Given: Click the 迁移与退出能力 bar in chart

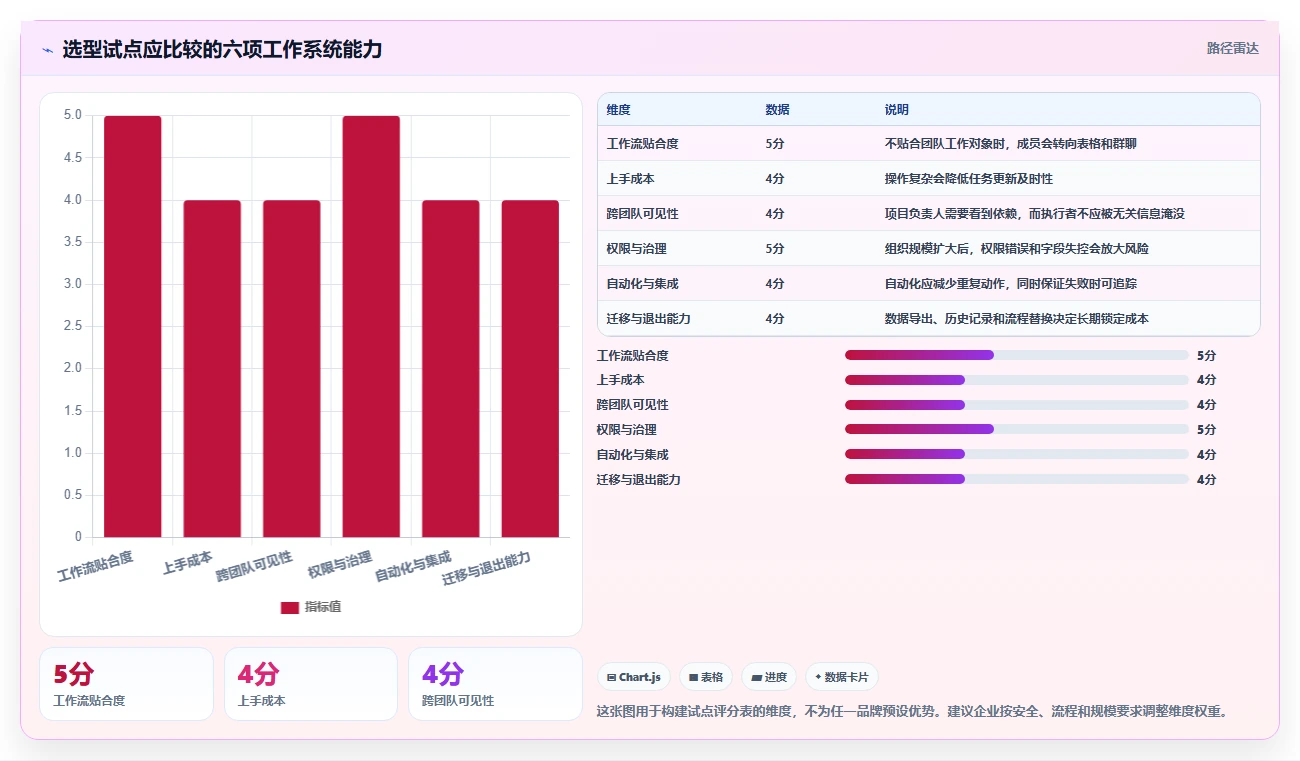Looking at the screenshot, I should pyautogui.click(x=530, y=368).
